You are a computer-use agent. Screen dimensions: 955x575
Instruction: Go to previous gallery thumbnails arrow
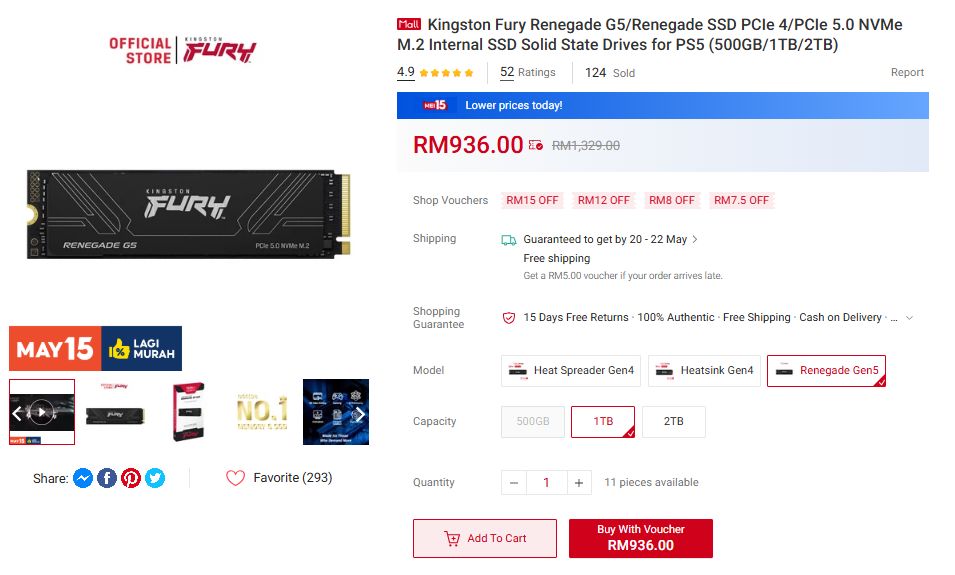coord(17,414)
